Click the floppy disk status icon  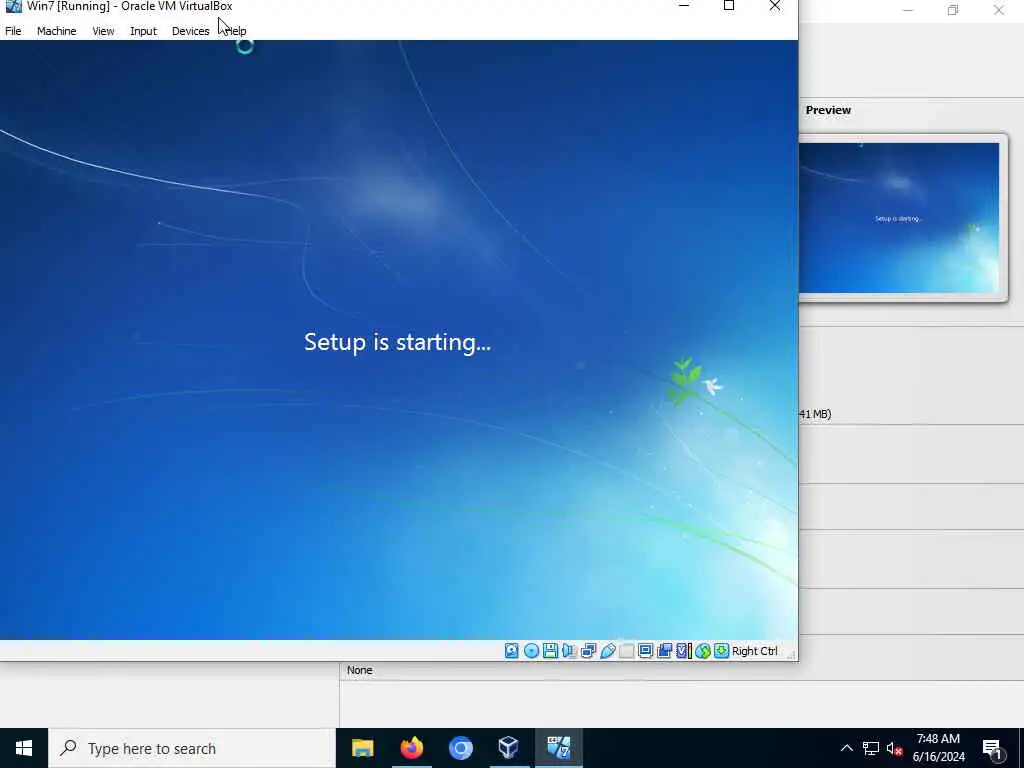[x=550, y=650]
